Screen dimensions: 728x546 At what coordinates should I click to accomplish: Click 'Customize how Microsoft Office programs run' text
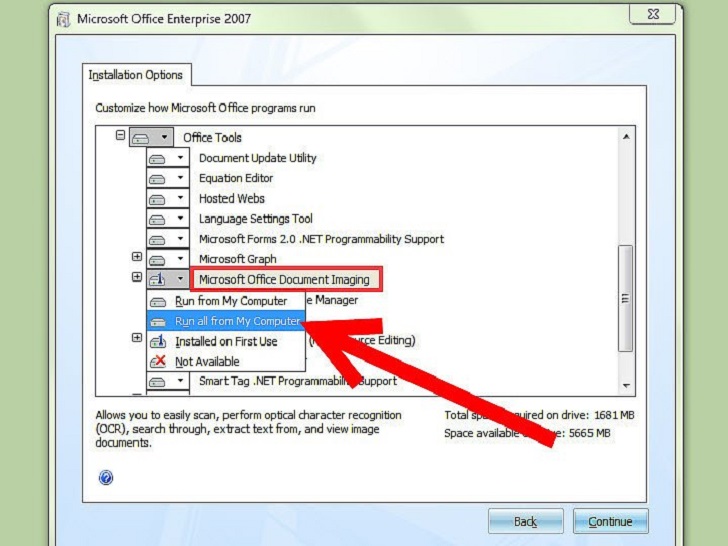(x=205, y=108)
